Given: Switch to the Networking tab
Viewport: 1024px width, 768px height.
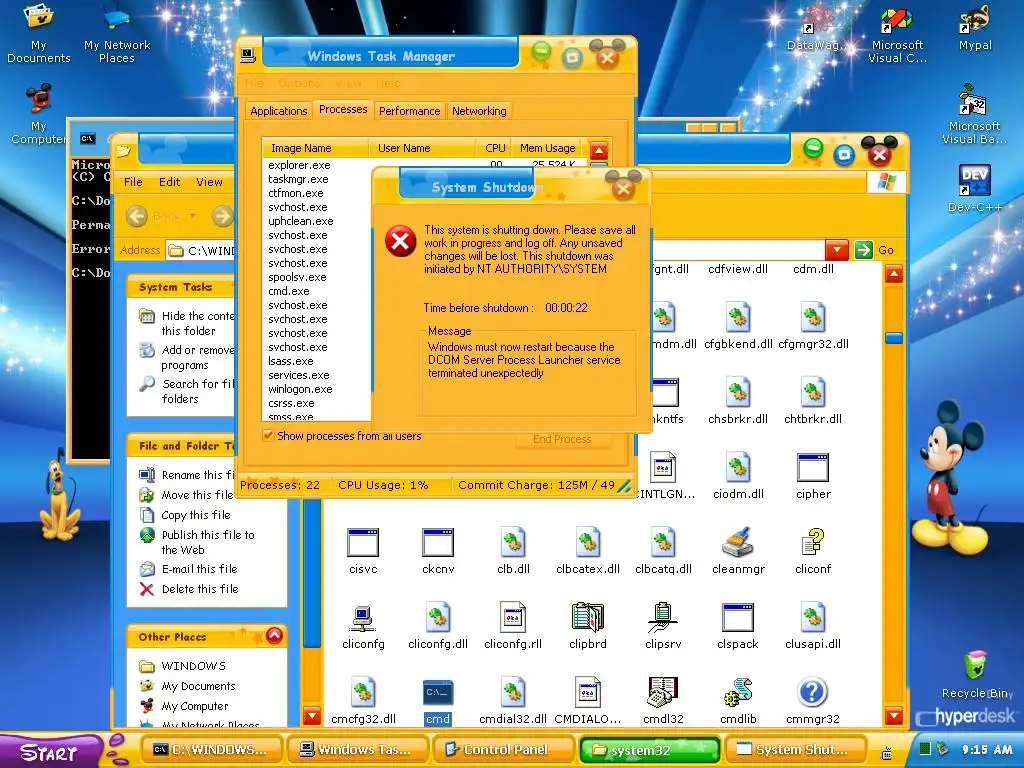Looking at the screenshot, I should tap(479, 111).
